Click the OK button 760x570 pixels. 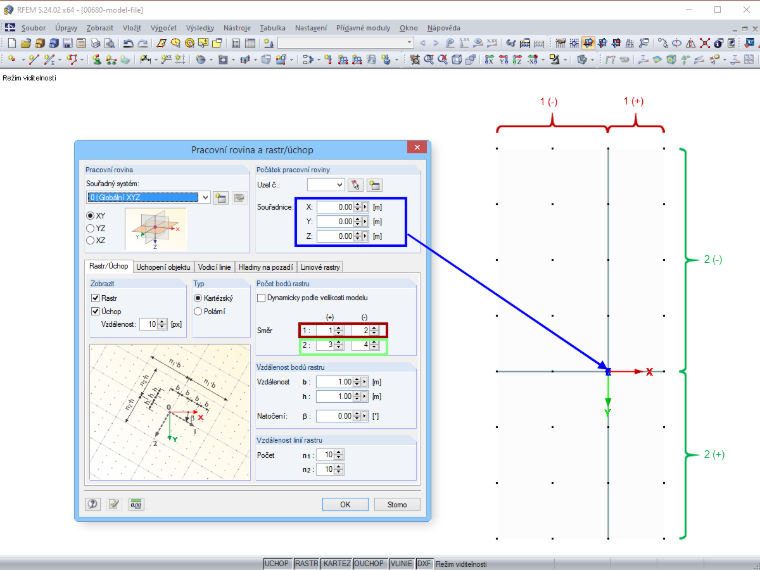pos(345,505)
